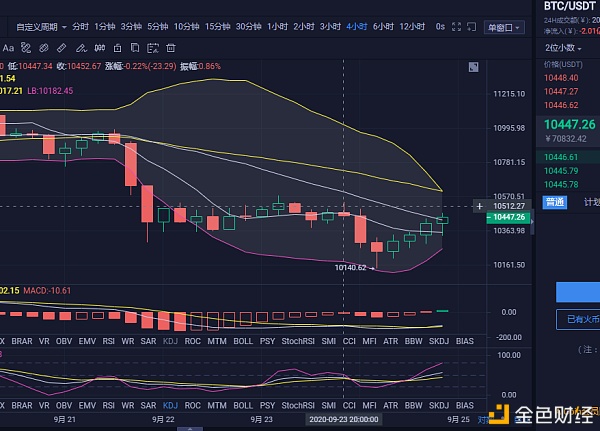Screen dimensions: 600x431
Task: Click the magnet snap tool icon
Action: [x=100, y=48]
